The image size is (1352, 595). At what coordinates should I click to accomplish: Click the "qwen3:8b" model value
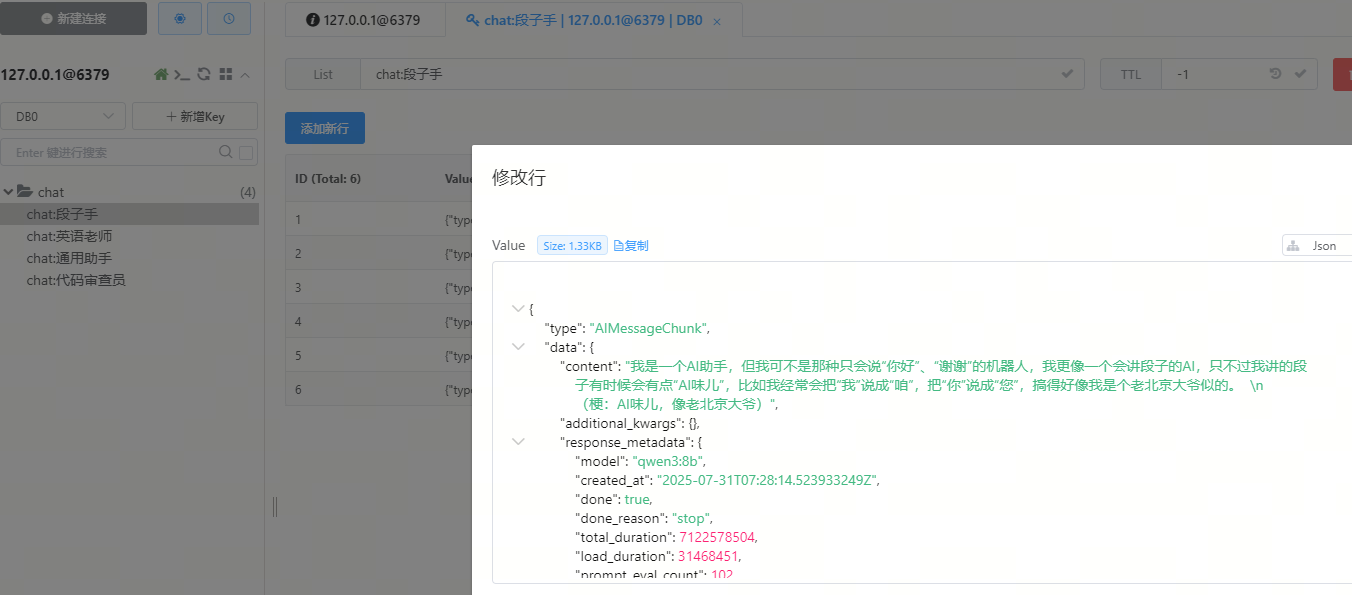(668, 461)
